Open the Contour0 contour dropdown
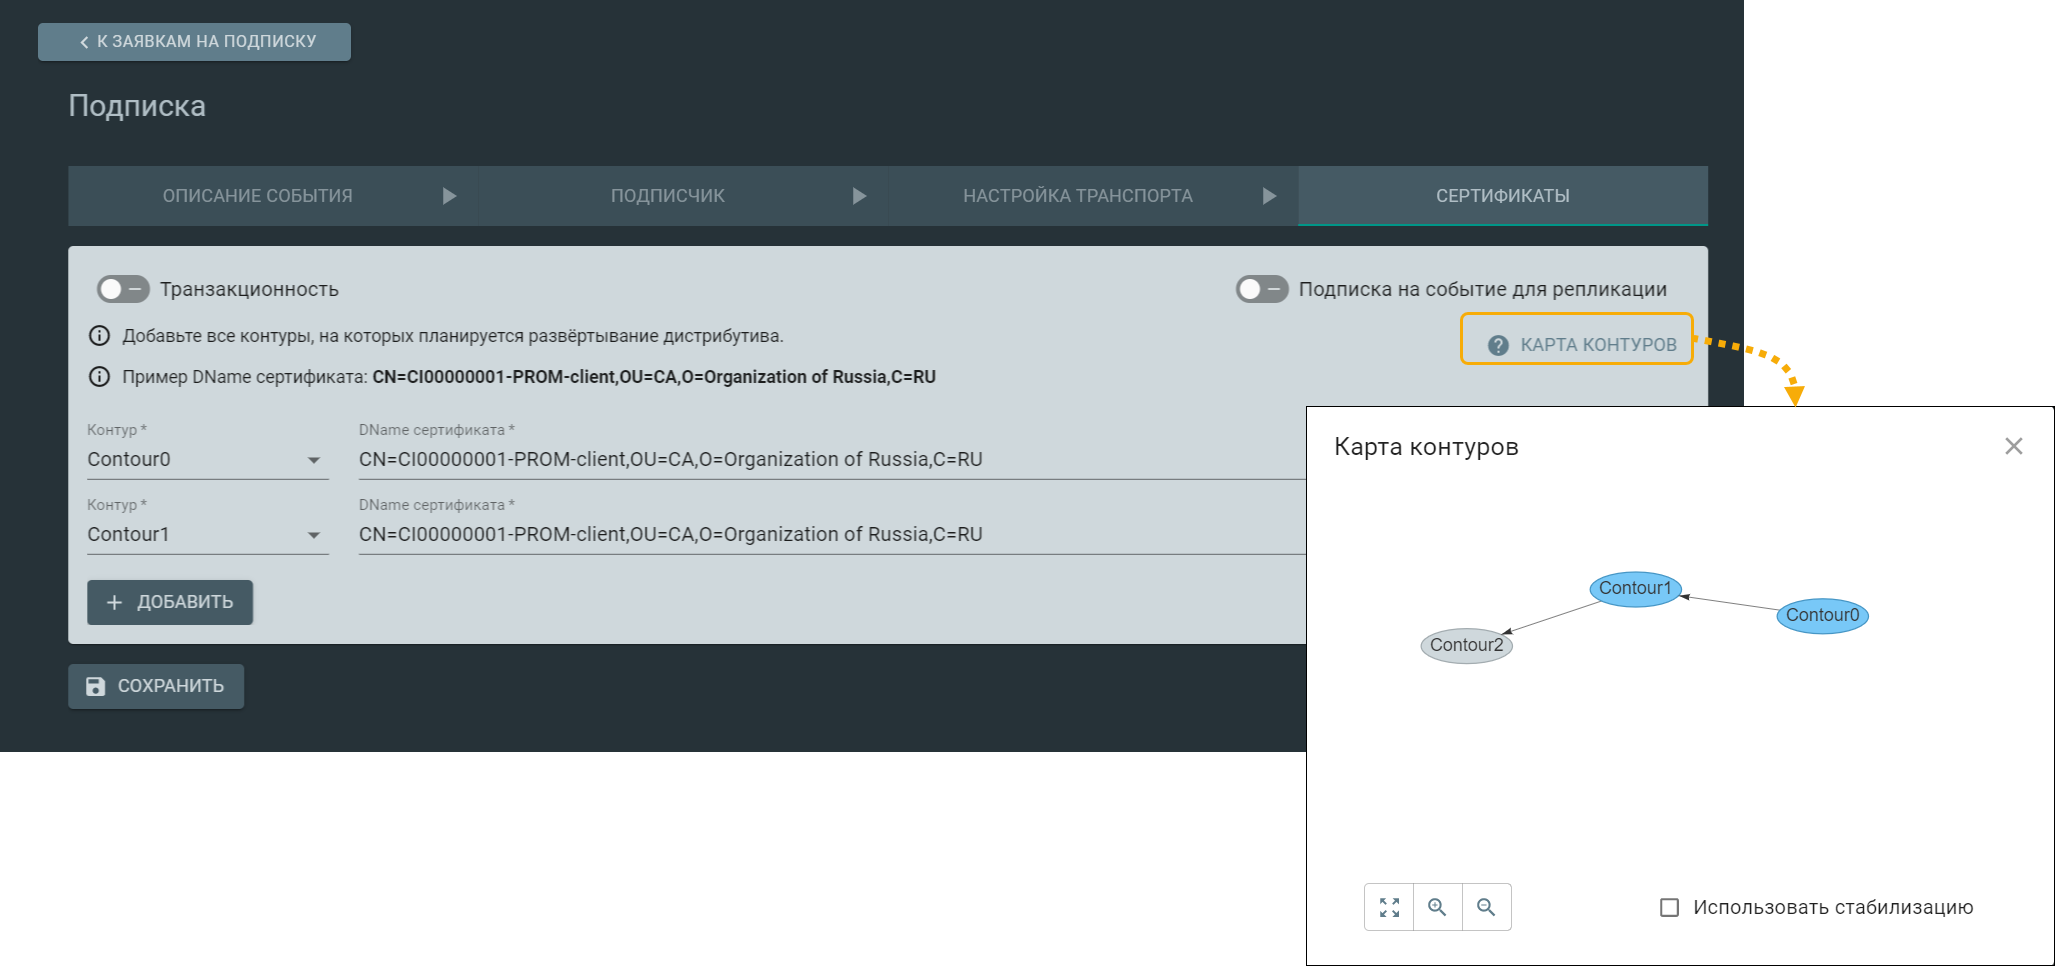The width and height of the screenshot is (2055, 966). [207, 460]
